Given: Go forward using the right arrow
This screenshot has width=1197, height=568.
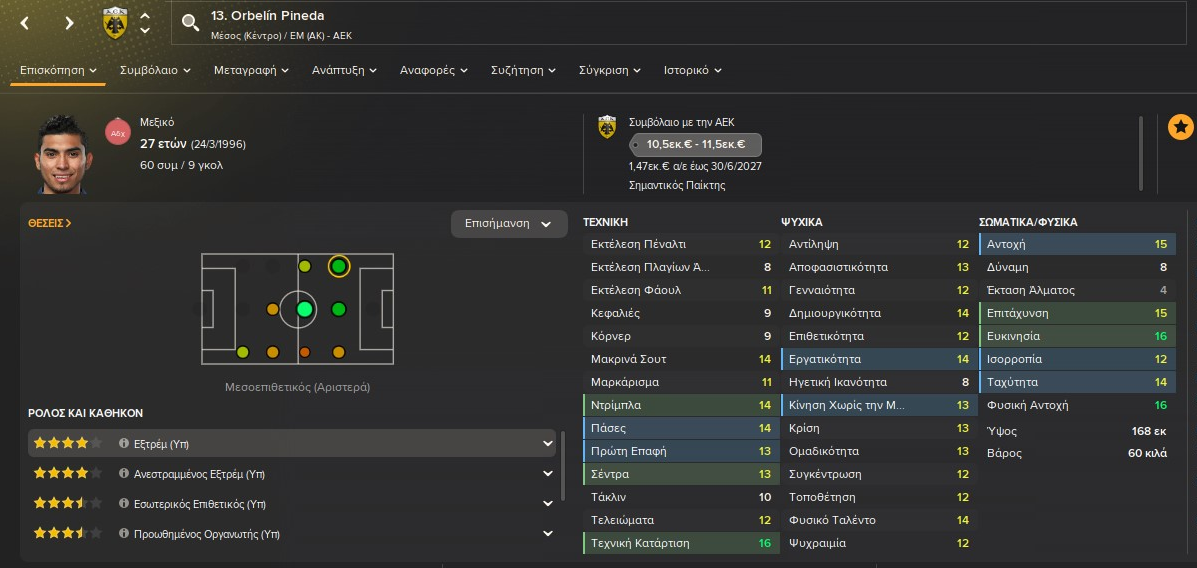Looking at the screenshot, I should [x=69, y=23].
